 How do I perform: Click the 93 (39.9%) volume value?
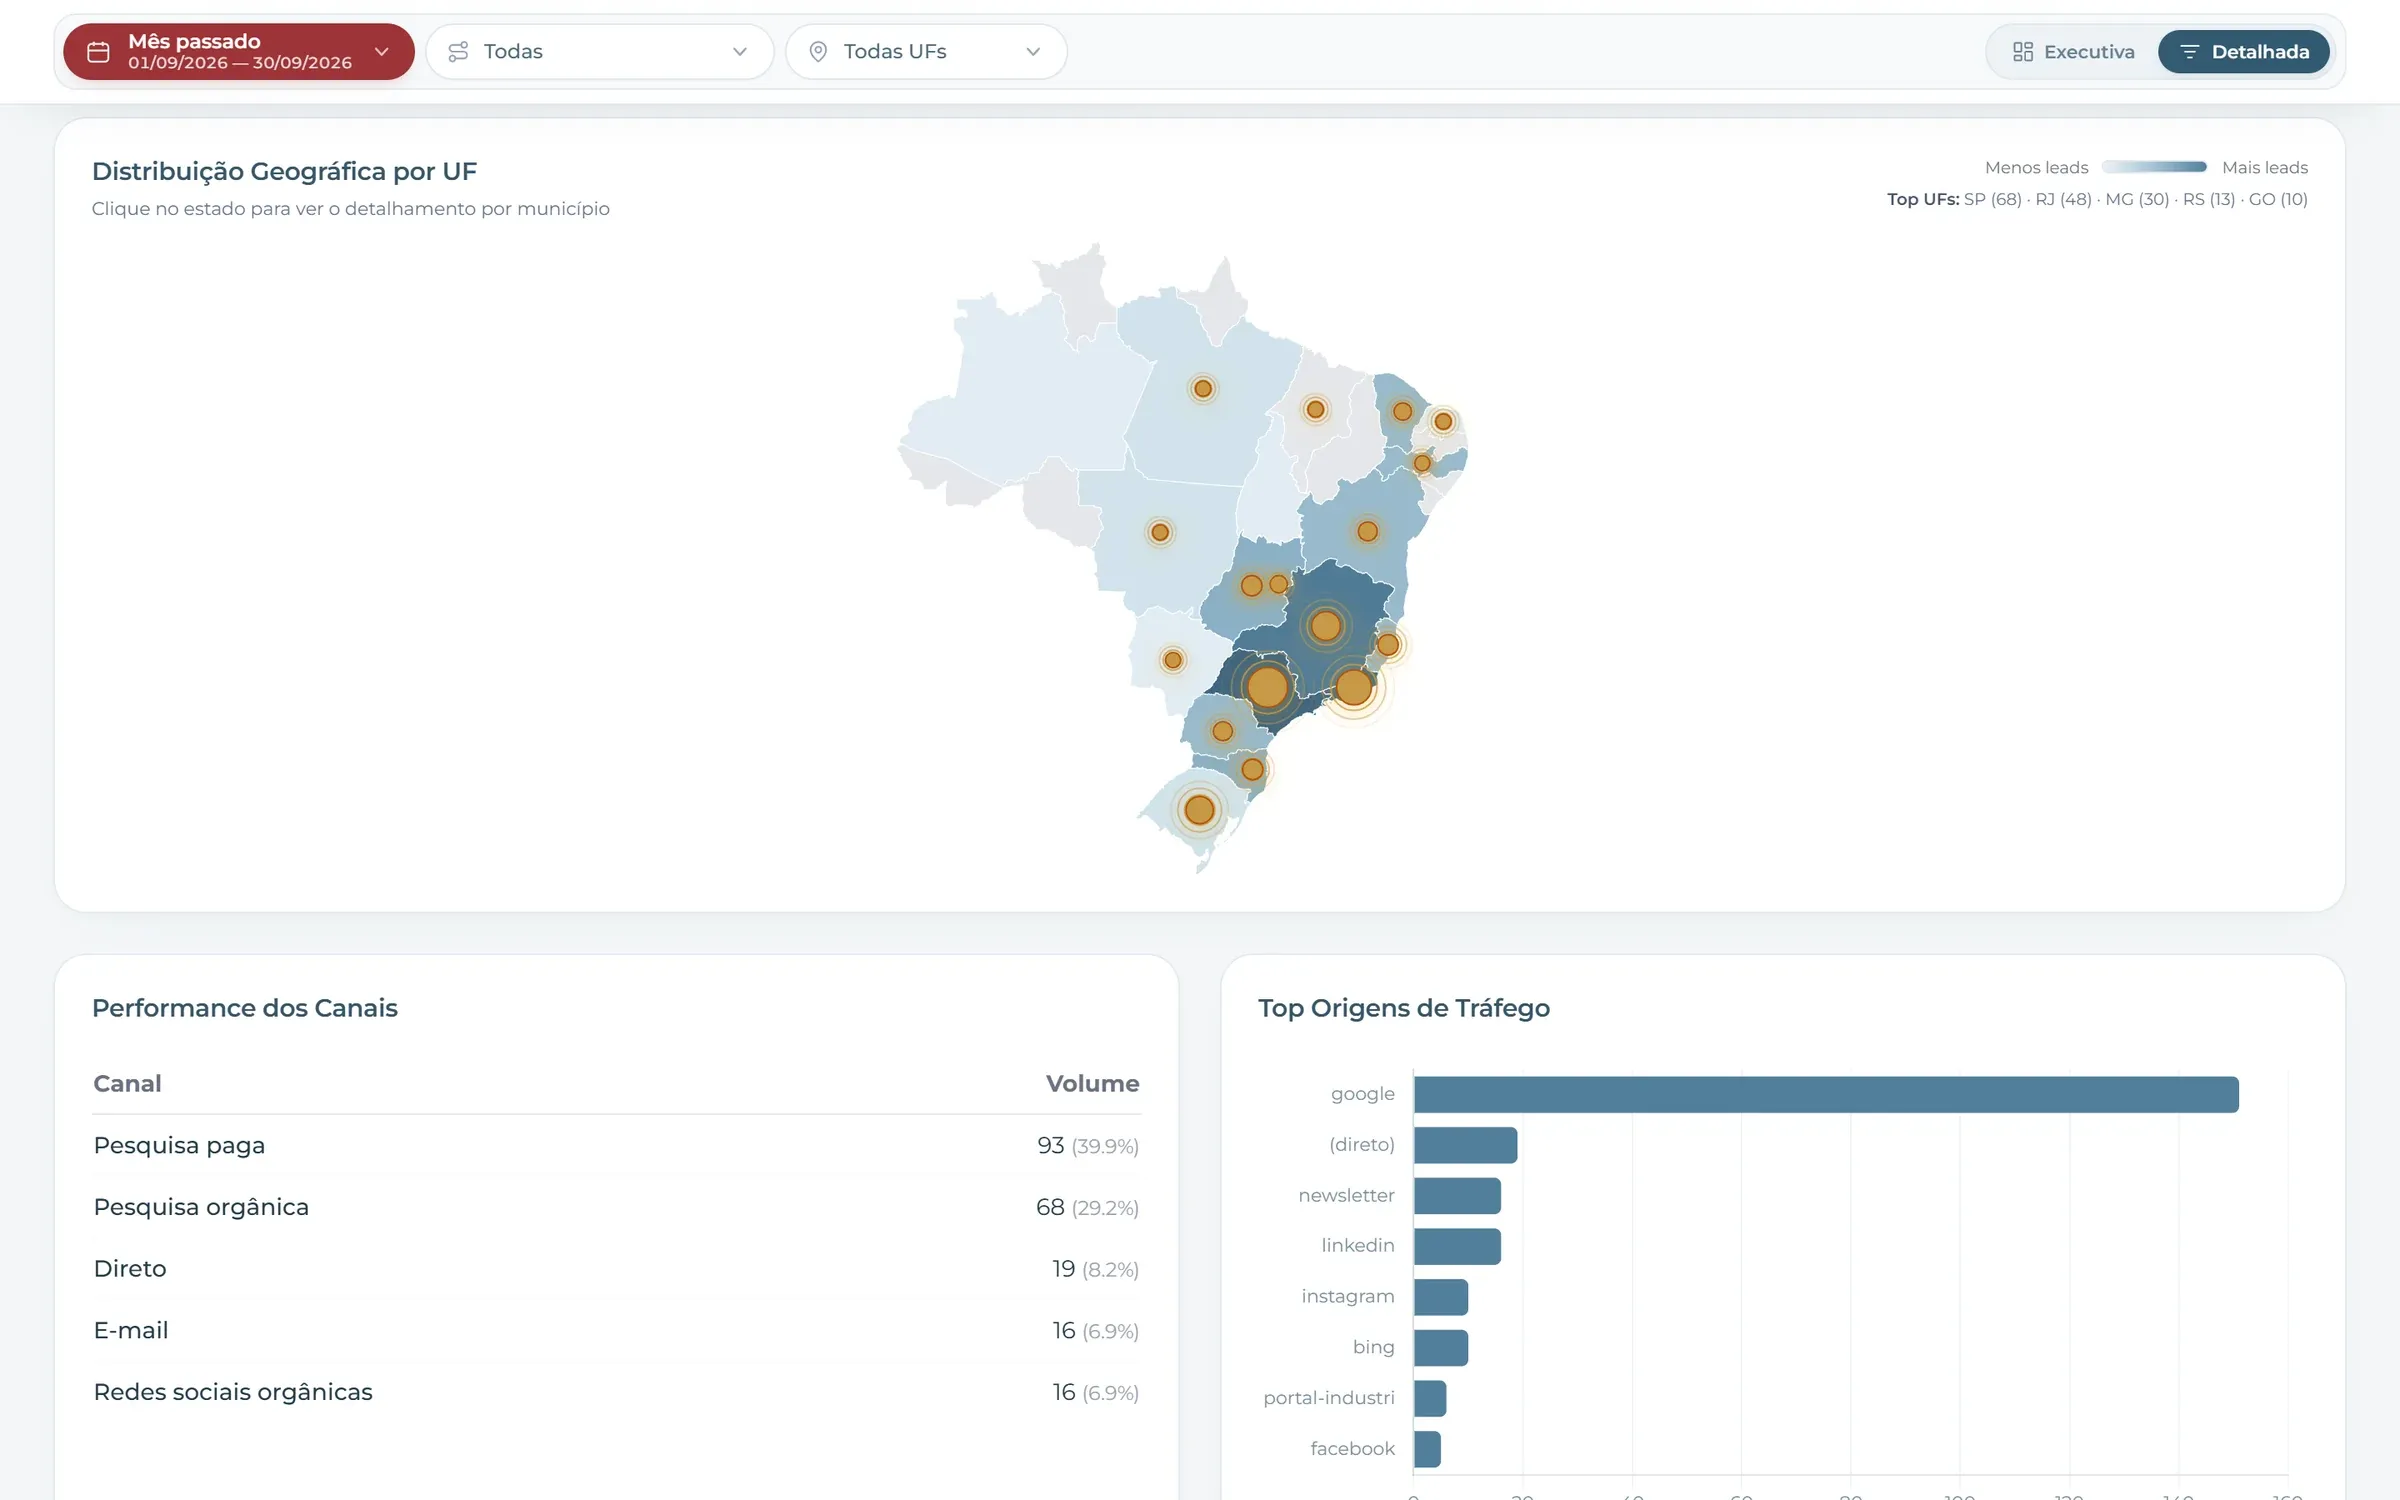pyautogui.click(x=1088, y=1146)
